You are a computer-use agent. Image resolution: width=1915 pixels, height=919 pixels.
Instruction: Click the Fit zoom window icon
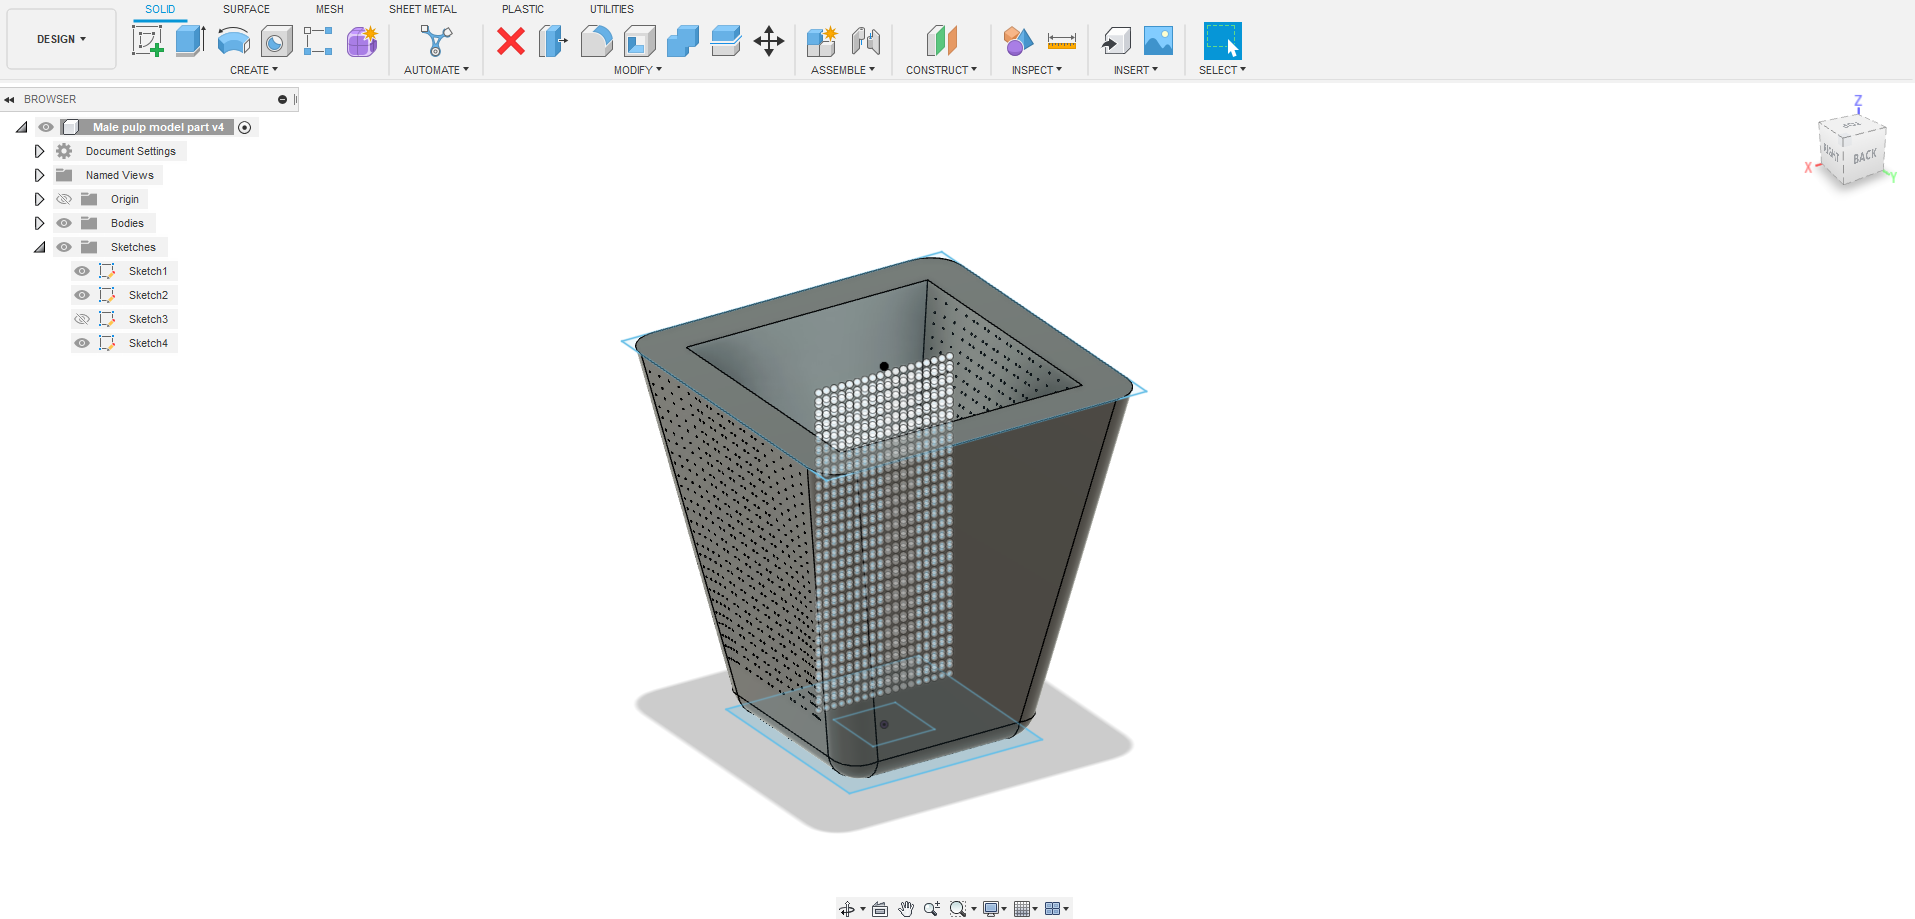[x=958, y=909]
